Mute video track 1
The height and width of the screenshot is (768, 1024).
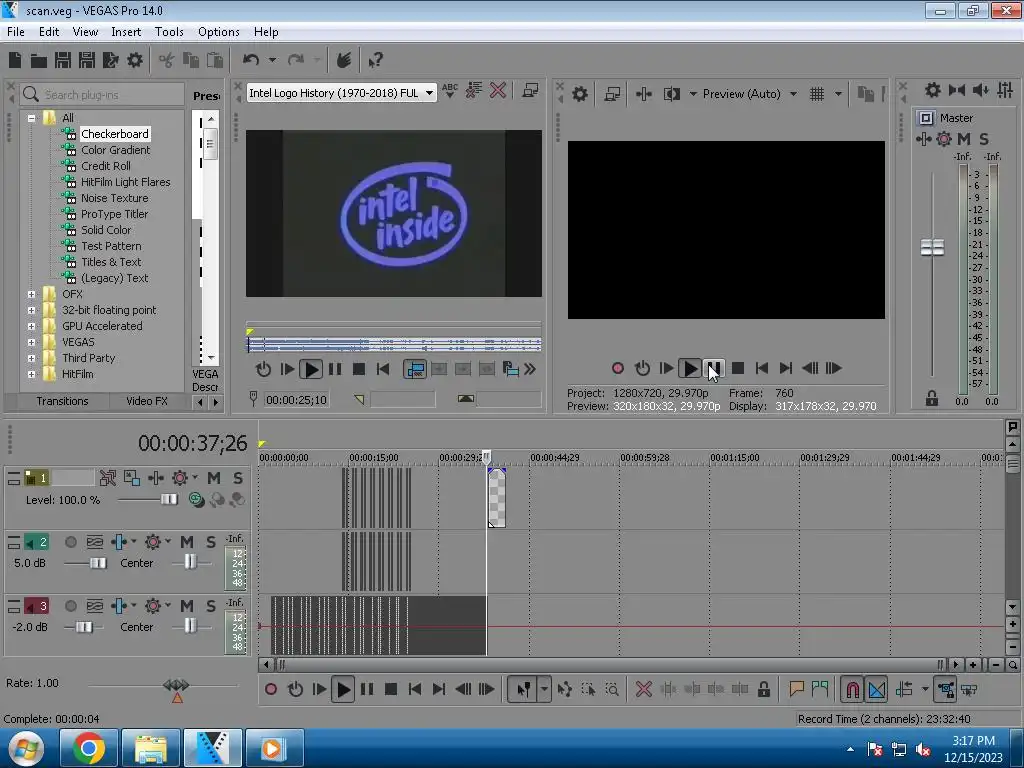214,478
